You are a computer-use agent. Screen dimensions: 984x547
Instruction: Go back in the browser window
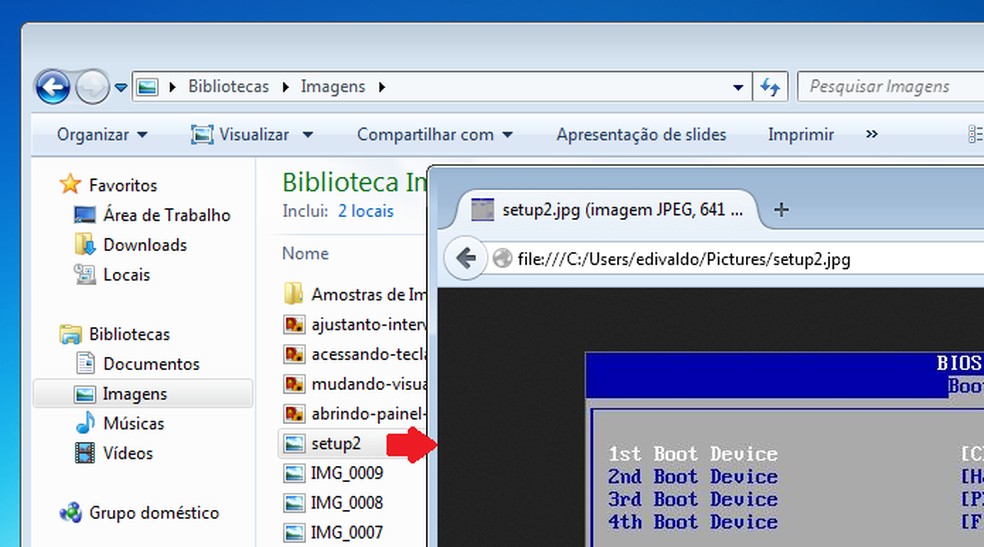[466, 258]
